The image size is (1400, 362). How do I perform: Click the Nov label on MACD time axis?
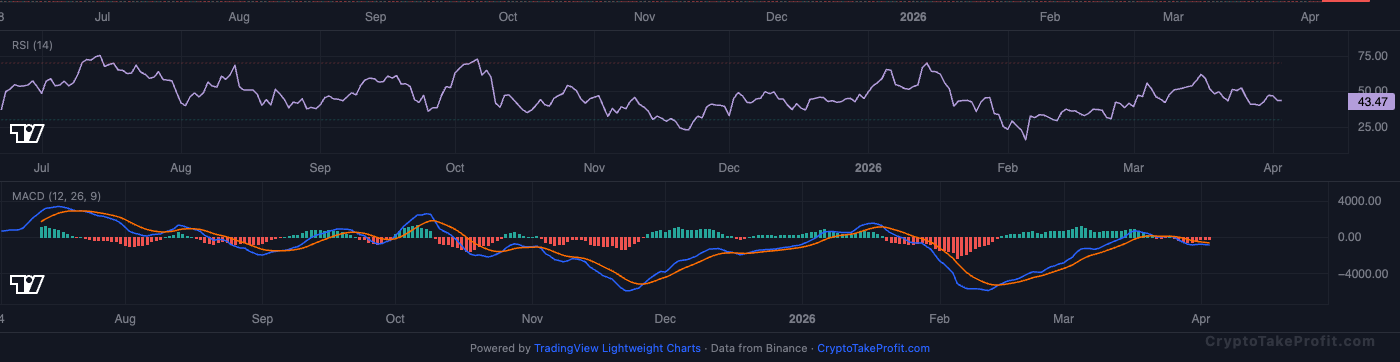point(532,319)
